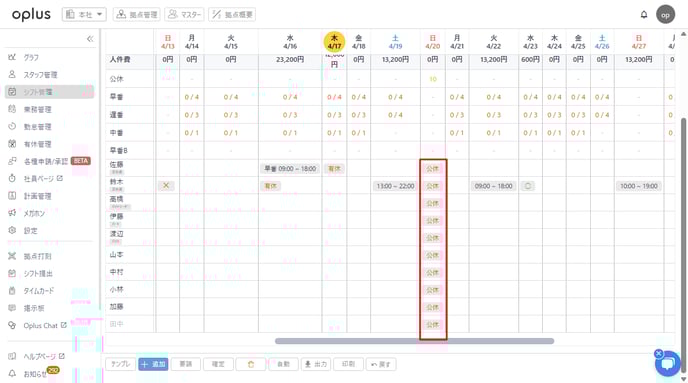Screen dimensions: 688x383
Task: Open 計画管理 in the sidebar
Action: pos(38,196)
